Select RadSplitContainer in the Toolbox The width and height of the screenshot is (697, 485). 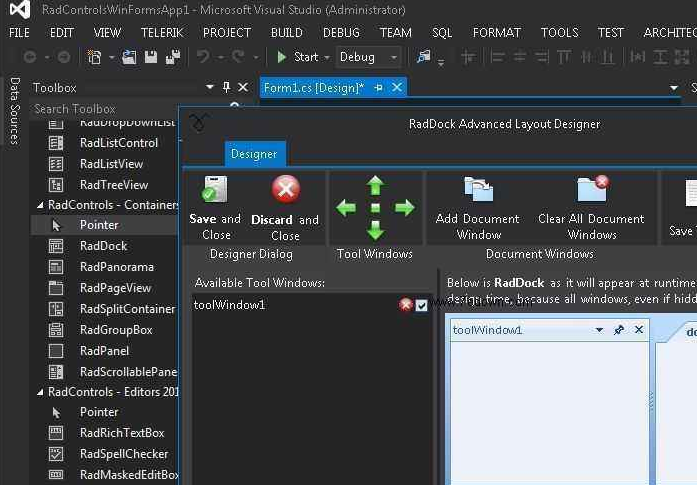click(x=127, y=309)
